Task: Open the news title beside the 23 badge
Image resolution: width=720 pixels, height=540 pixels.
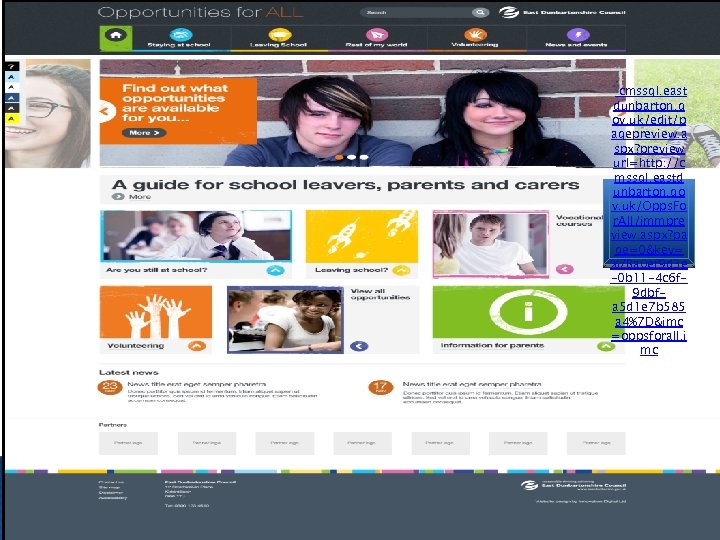Action: (x=197, y=384)
